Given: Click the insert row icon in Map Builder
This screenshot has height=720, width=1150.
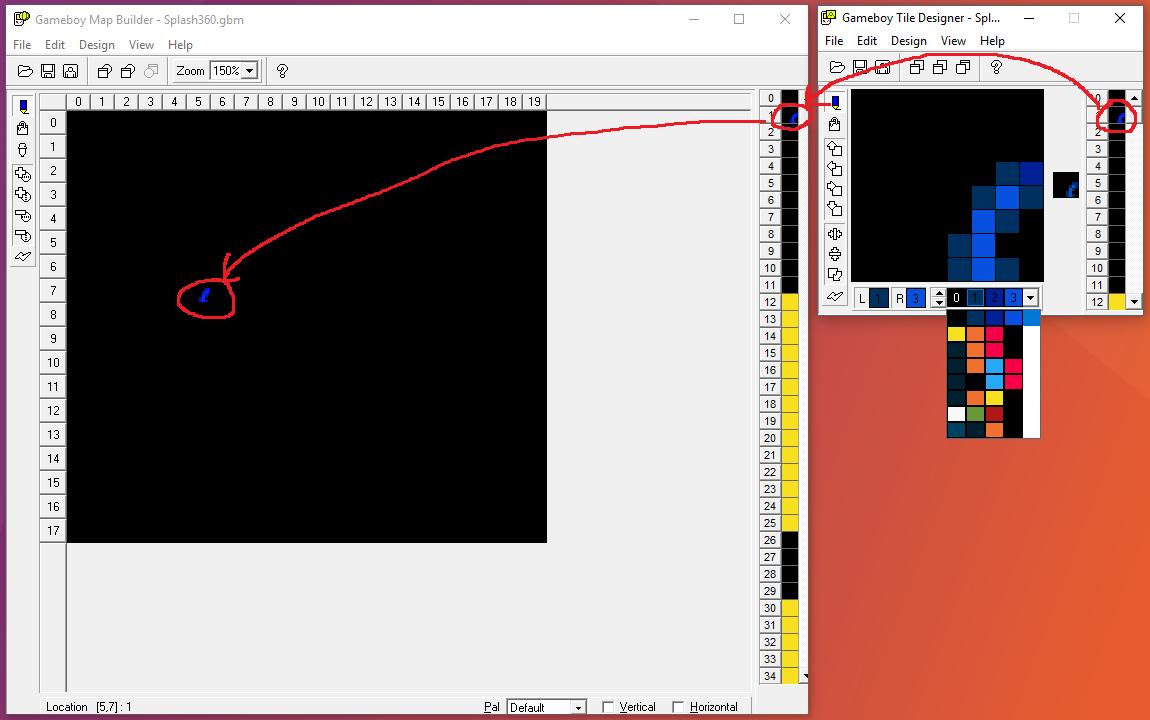Looking at the screenshot, I should 24,174.
